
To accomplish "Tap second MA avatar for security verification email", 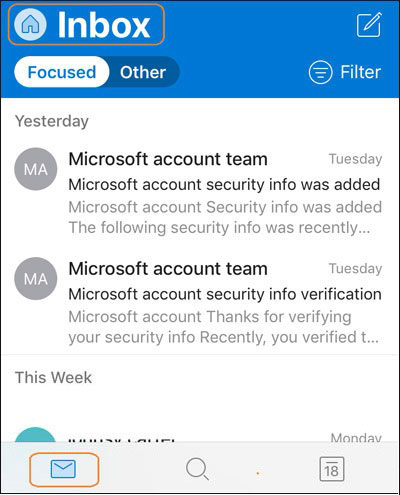I will click(x=36, y=279).
